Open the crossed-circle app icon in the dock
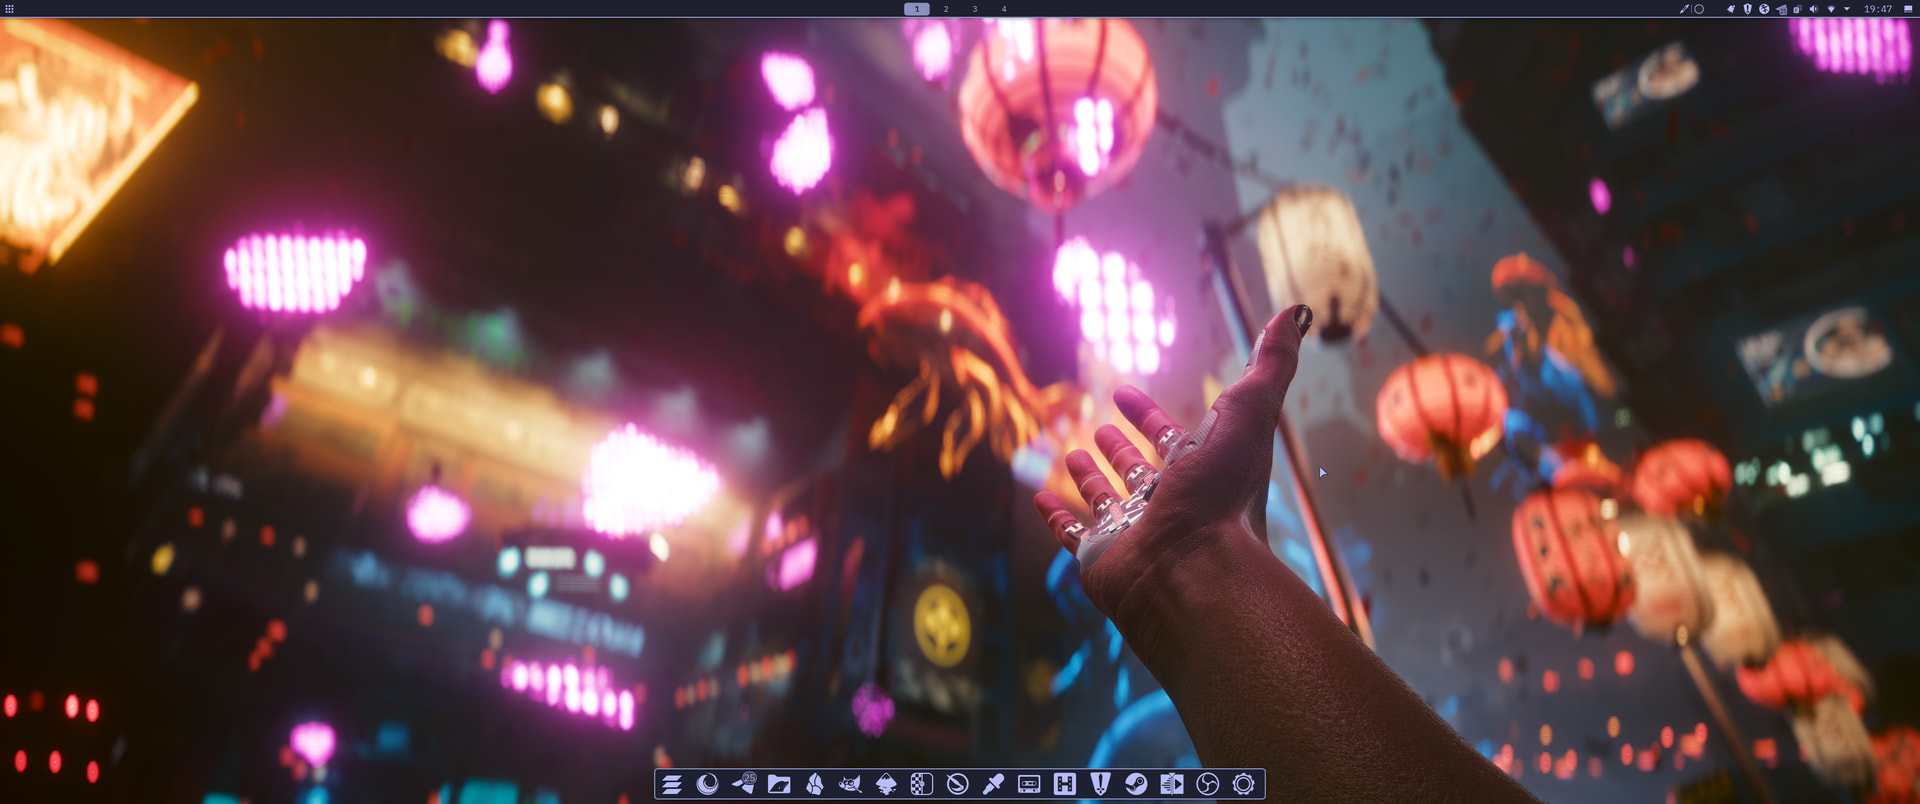This screenshot has width=1920, height=804. (957, 784)
